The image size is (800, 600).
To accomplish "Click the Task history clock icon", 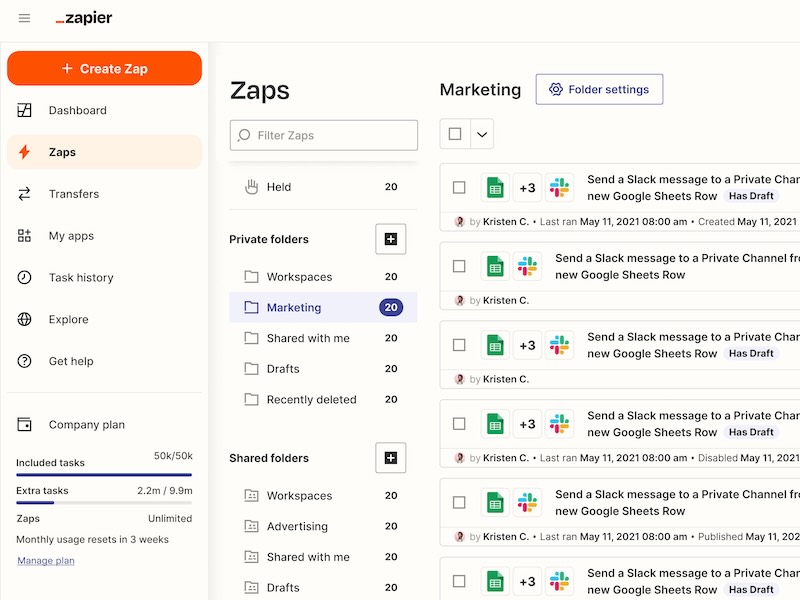I will [25, 278].
